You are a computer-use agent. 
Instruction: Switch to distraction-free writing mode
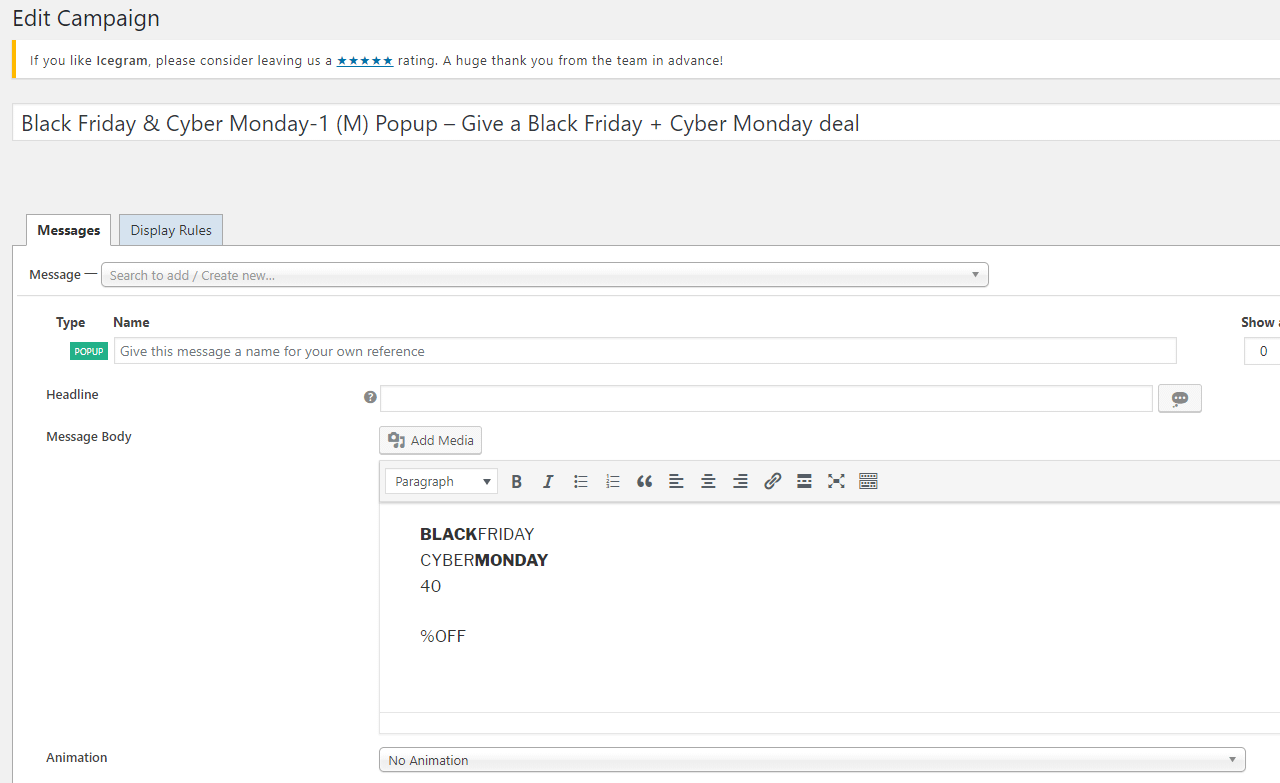(836, 481)
